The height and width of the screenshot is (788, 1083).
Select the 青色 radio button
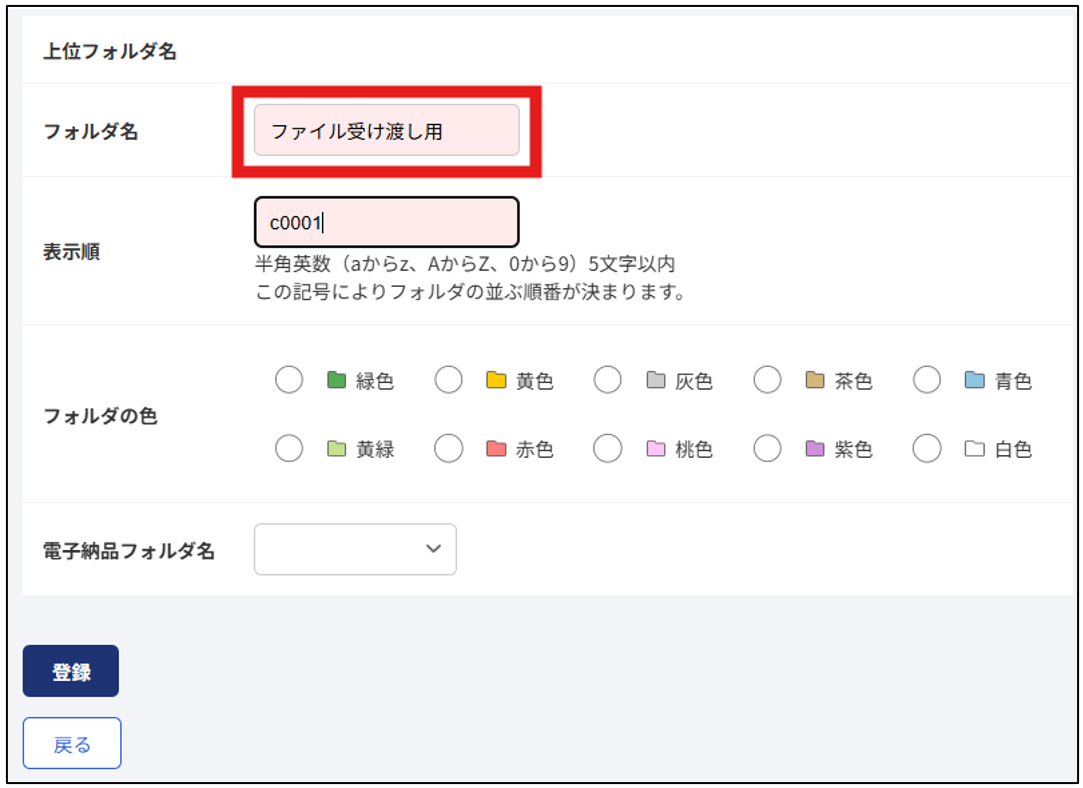(927, 380)
